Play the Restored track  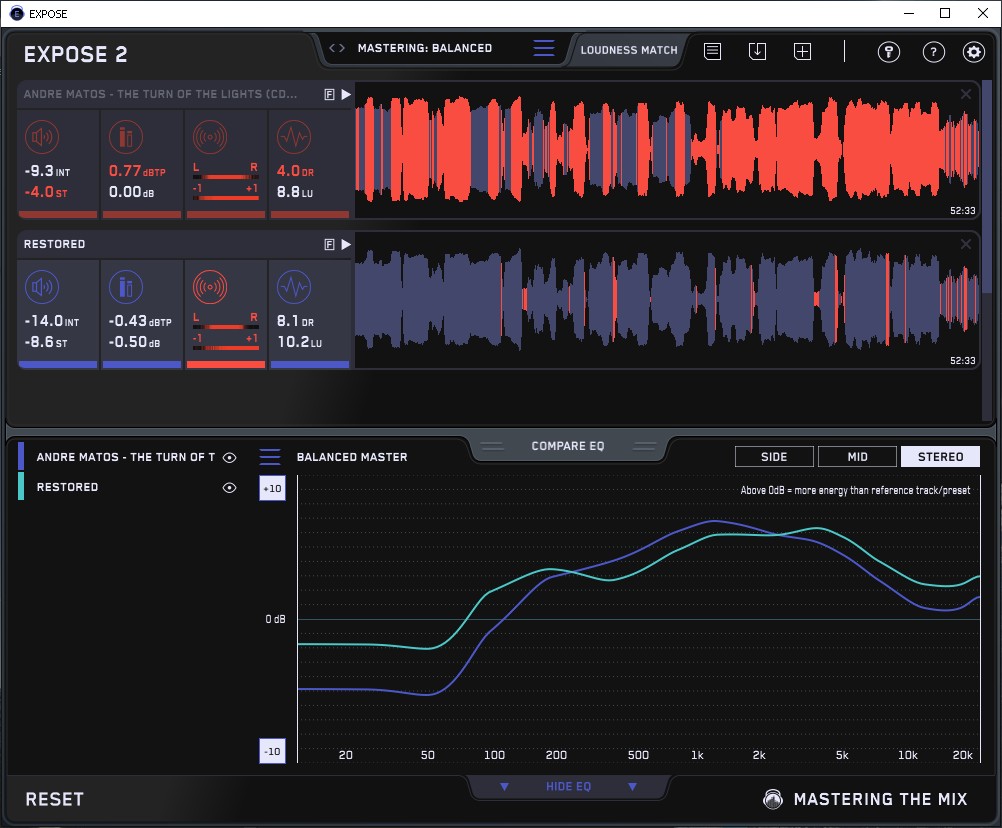point(345,244)
